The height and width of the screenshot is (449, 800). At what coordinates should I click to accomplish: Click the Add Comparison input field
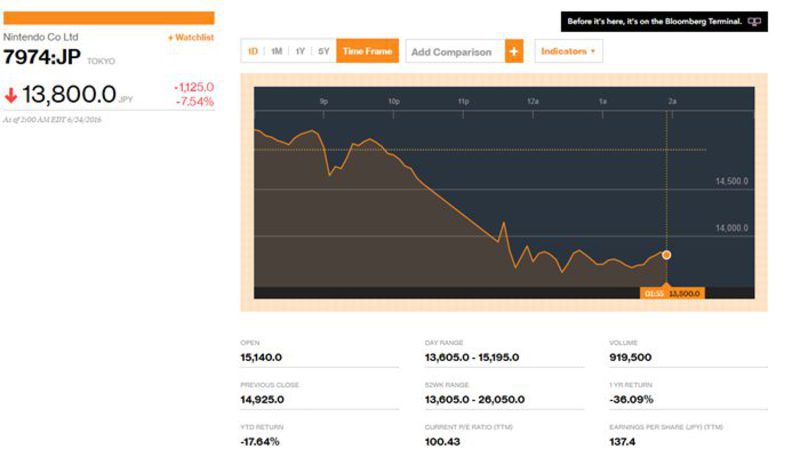point(452,51)
